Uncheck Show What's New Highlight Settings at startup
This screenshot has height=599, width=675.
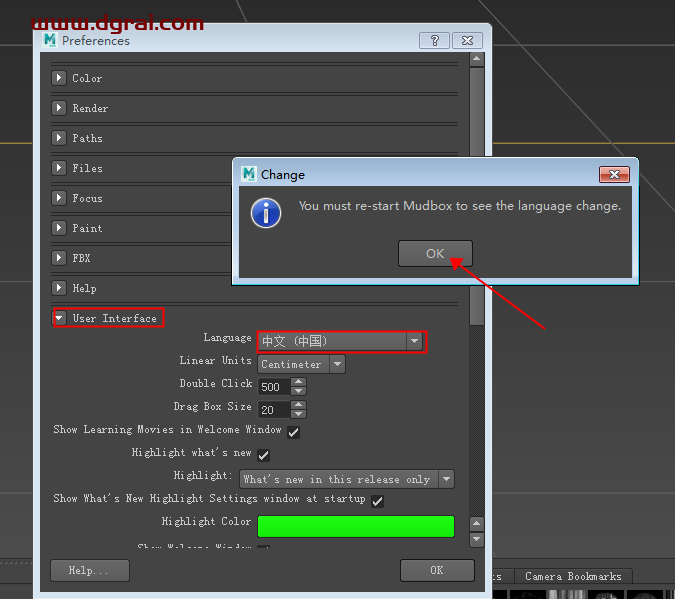[378, 501]
